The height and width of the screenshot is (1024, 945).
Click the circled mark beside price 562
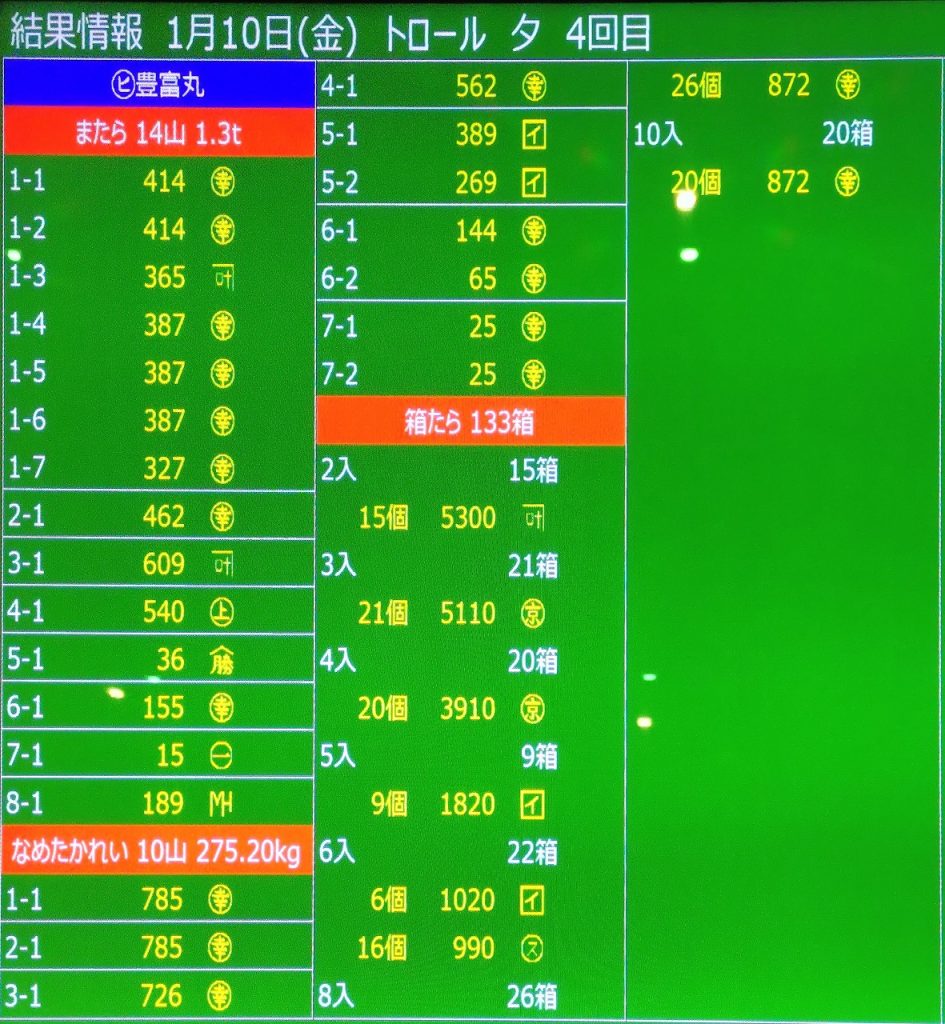[535, 87]
